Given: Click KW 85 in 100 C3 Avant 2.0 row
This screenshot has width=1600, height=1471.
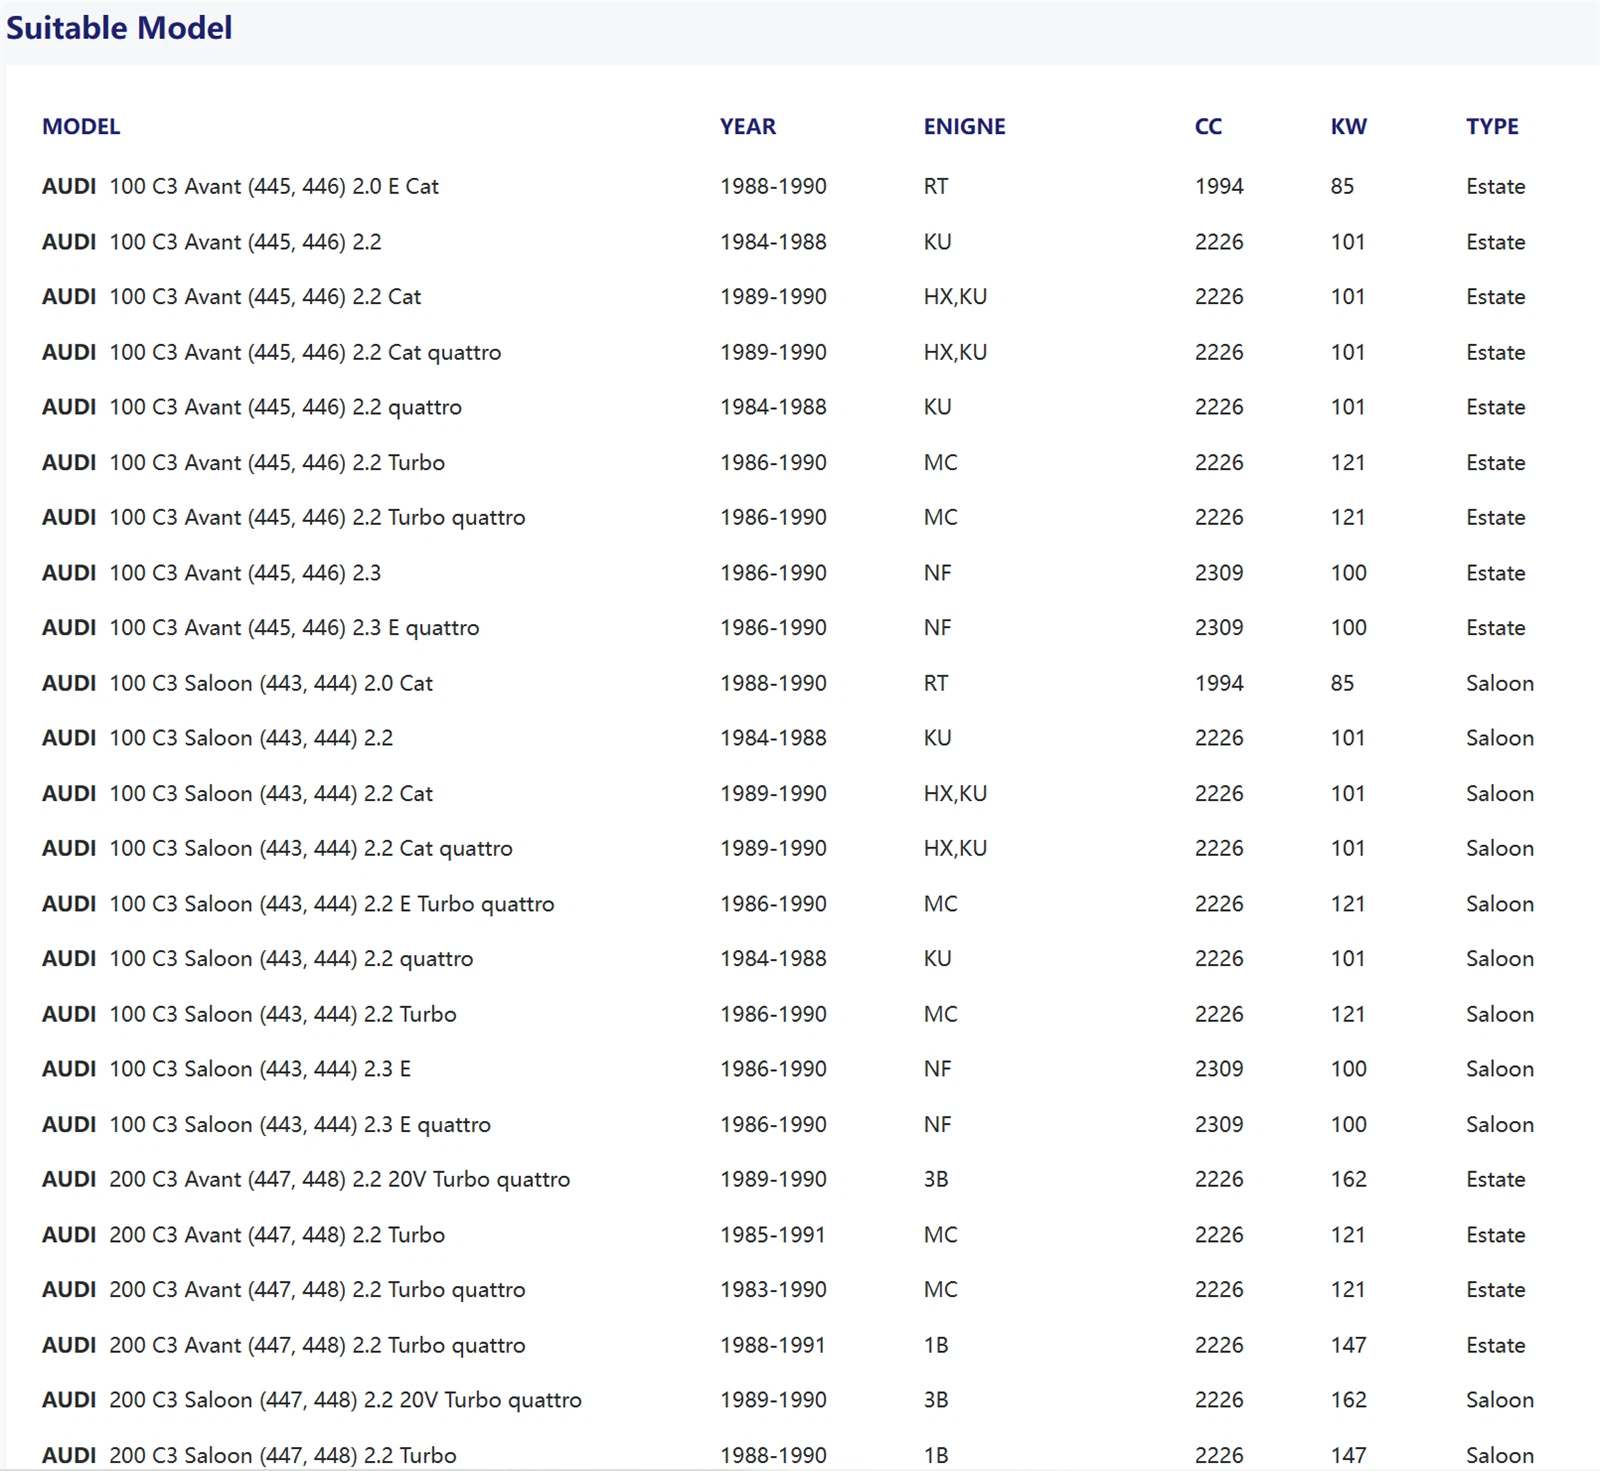Looking at the screenshot, I should tap(1342, 187).
